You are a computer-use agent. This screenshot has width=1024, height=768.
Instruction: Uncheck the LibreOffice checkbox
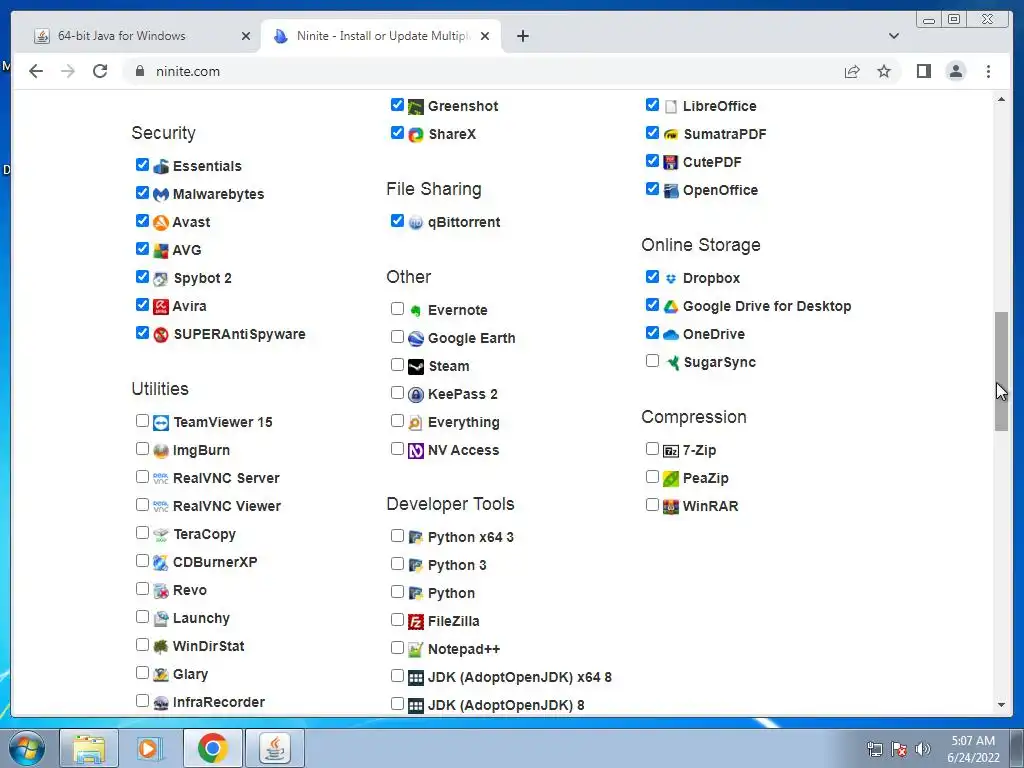click(x=652, y=104)
